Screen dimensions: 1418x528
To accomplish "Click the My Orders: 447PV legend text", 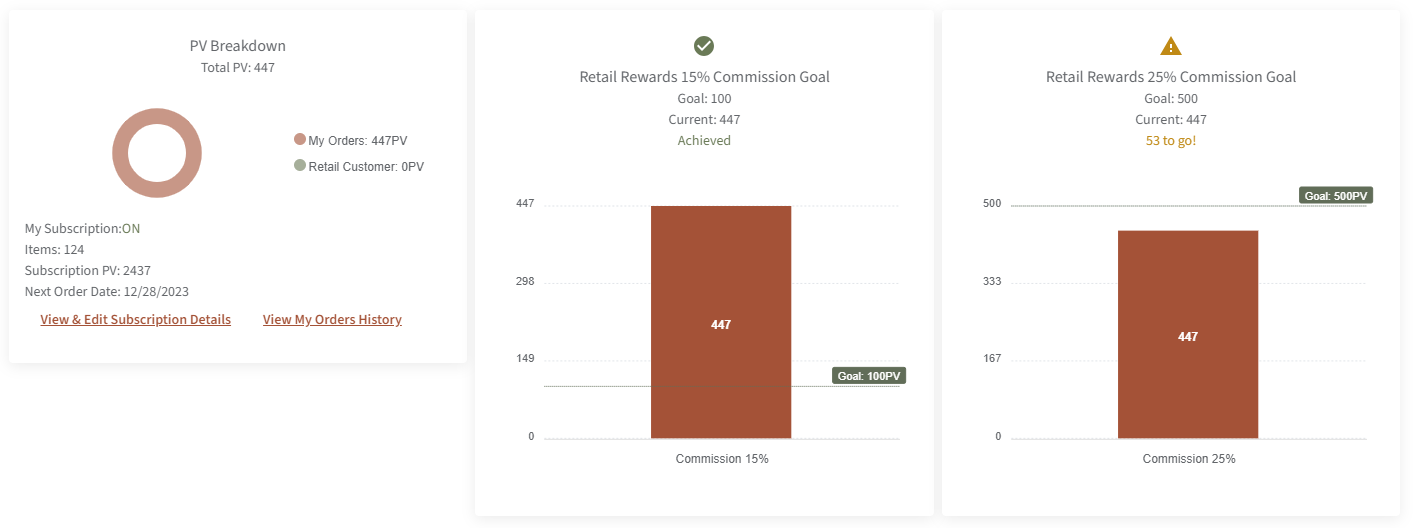I will 365,141.
